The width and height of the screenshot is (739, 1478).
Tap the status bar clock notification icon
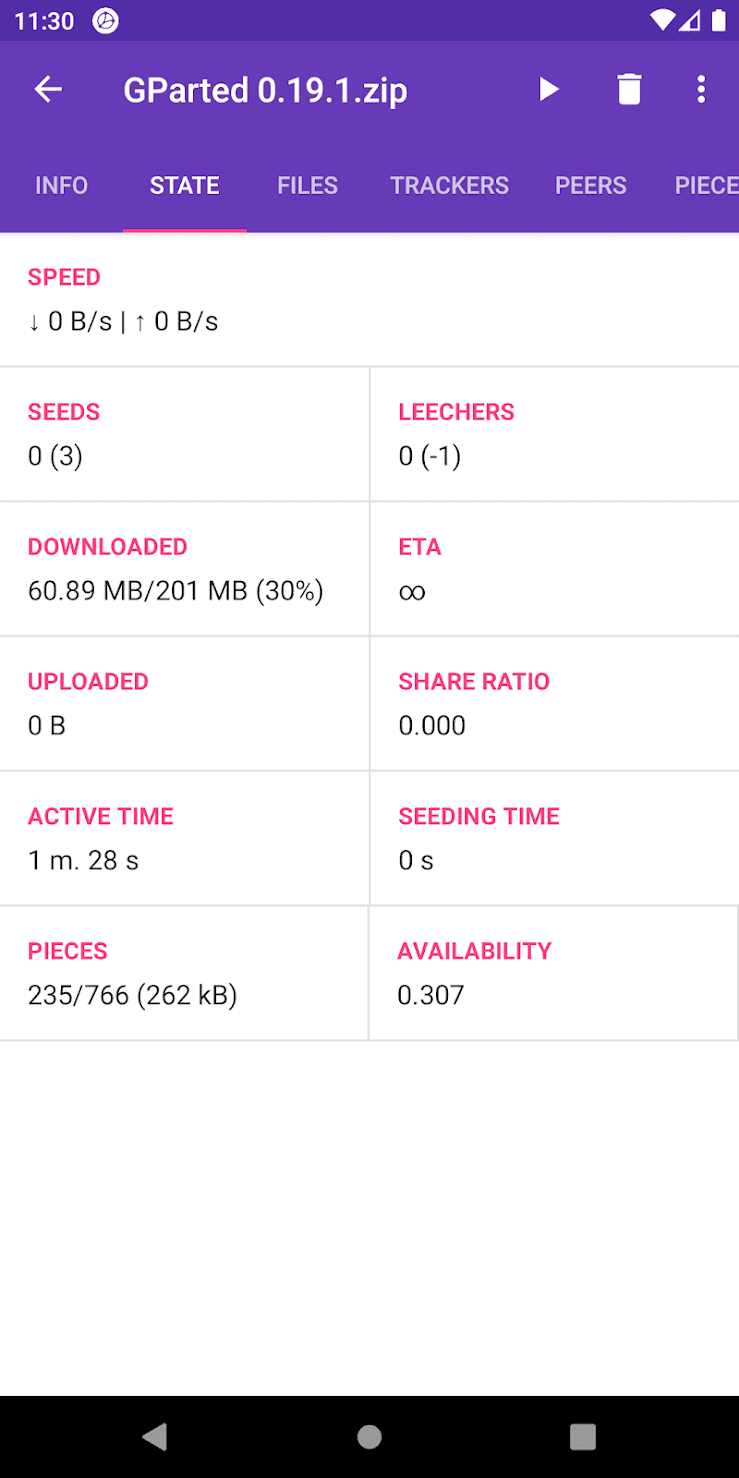105,21
